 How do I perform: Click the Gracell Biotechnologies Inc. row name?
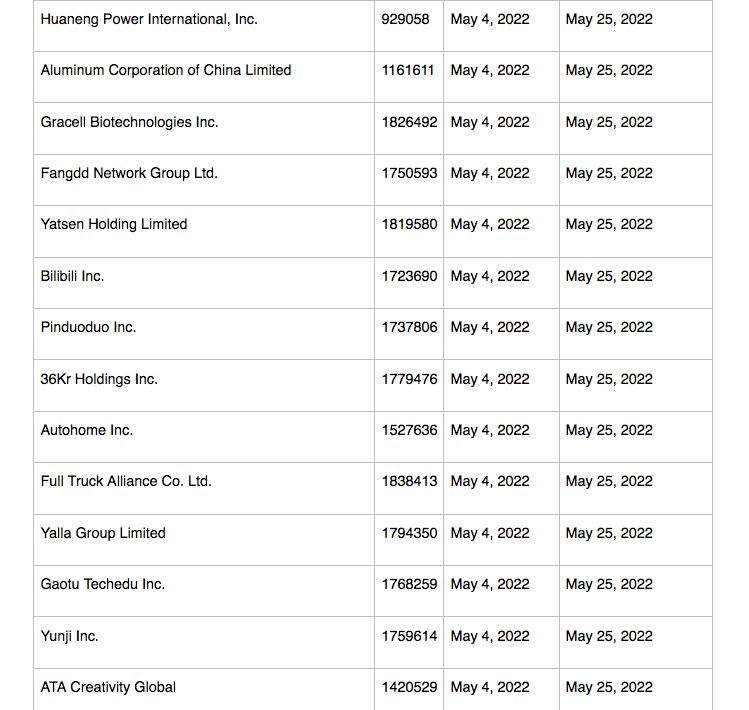pos(129,122)
